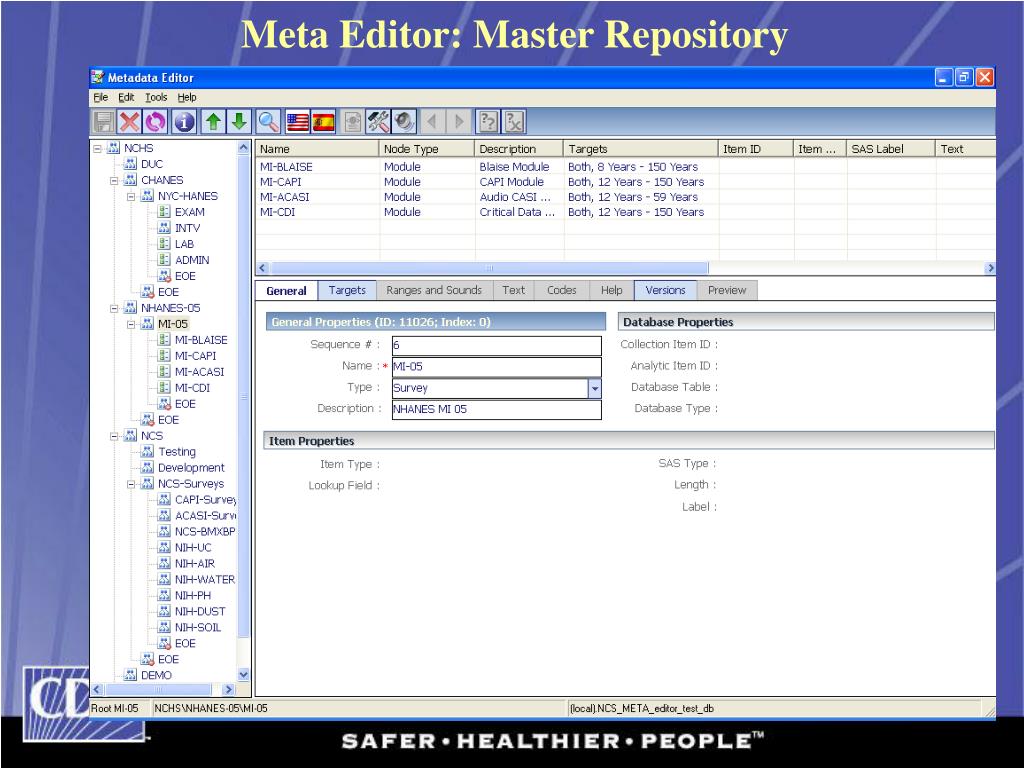Sort by the Node Type column header
This screenshot has width=1024, height=768.
tap(427, 149)
